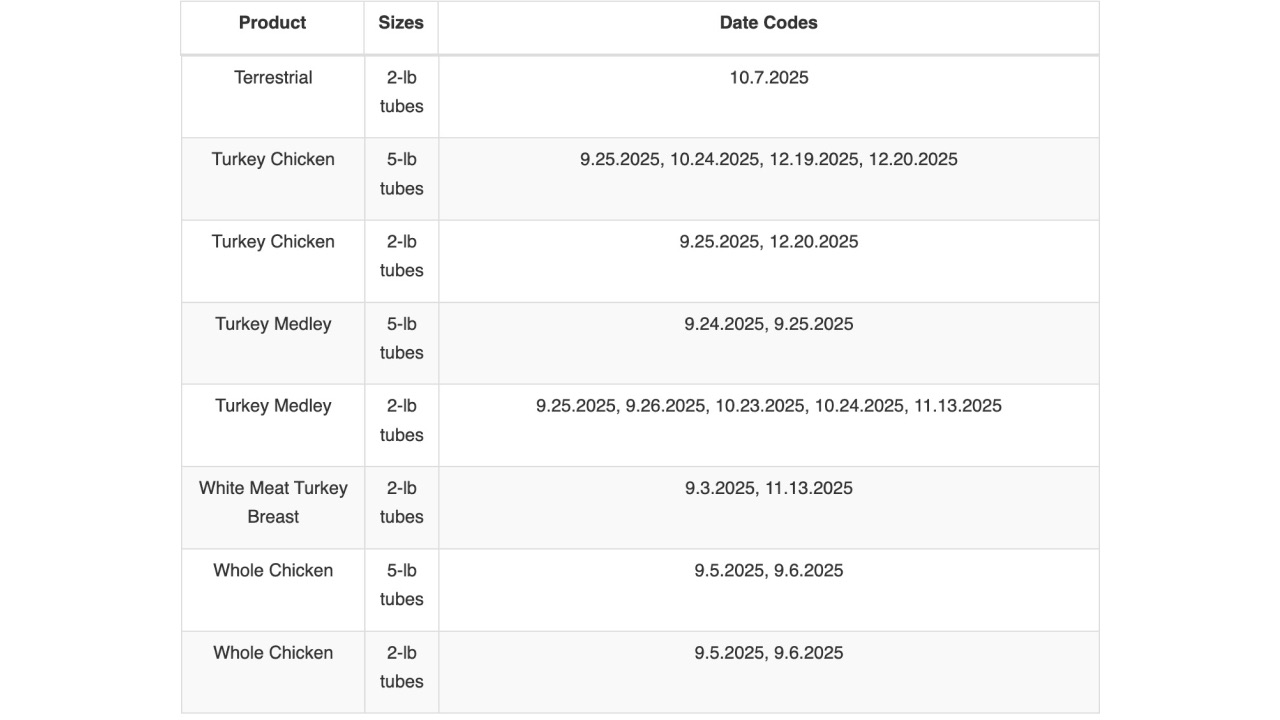Select Whole Chicken 5-lb tubes product name
Image resolution: width=1280 pixels, height=720 pixels.
(x=273, y=571)
